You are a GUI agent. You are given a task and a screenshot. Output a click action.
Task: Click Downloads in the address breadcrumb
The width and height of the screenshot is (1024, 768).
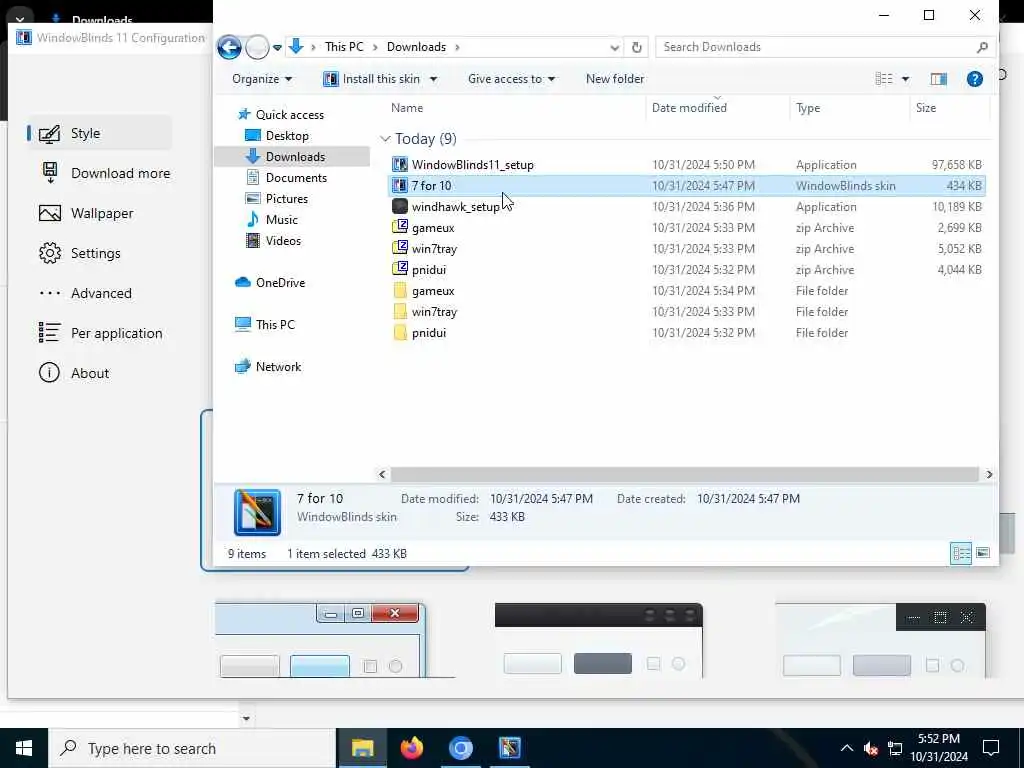tap(416, 47)
